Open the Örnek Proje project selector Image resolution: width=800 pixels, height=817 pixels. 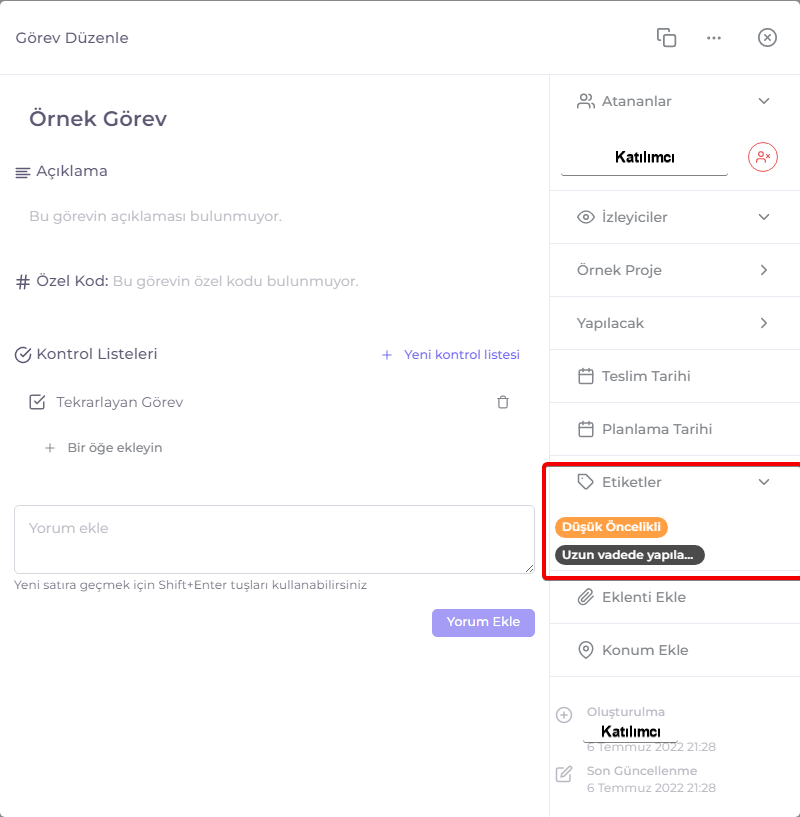(x=674, y=270)
